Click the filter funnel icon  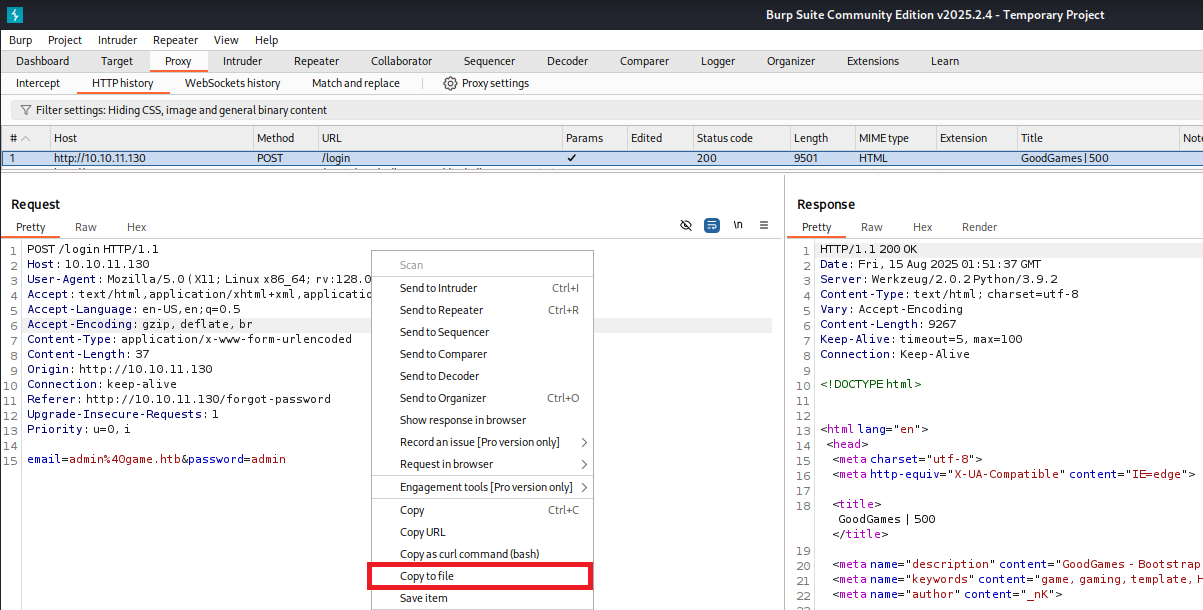tap(24, 110)
